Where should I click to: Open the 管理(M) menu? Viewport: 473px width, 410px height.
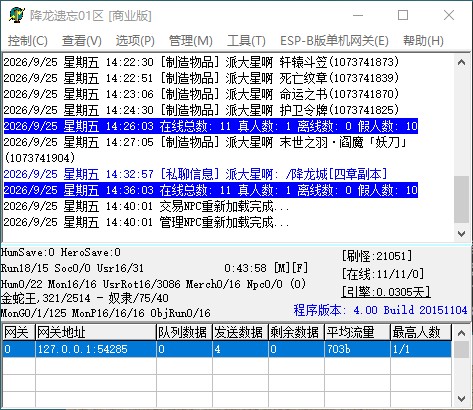191,41
